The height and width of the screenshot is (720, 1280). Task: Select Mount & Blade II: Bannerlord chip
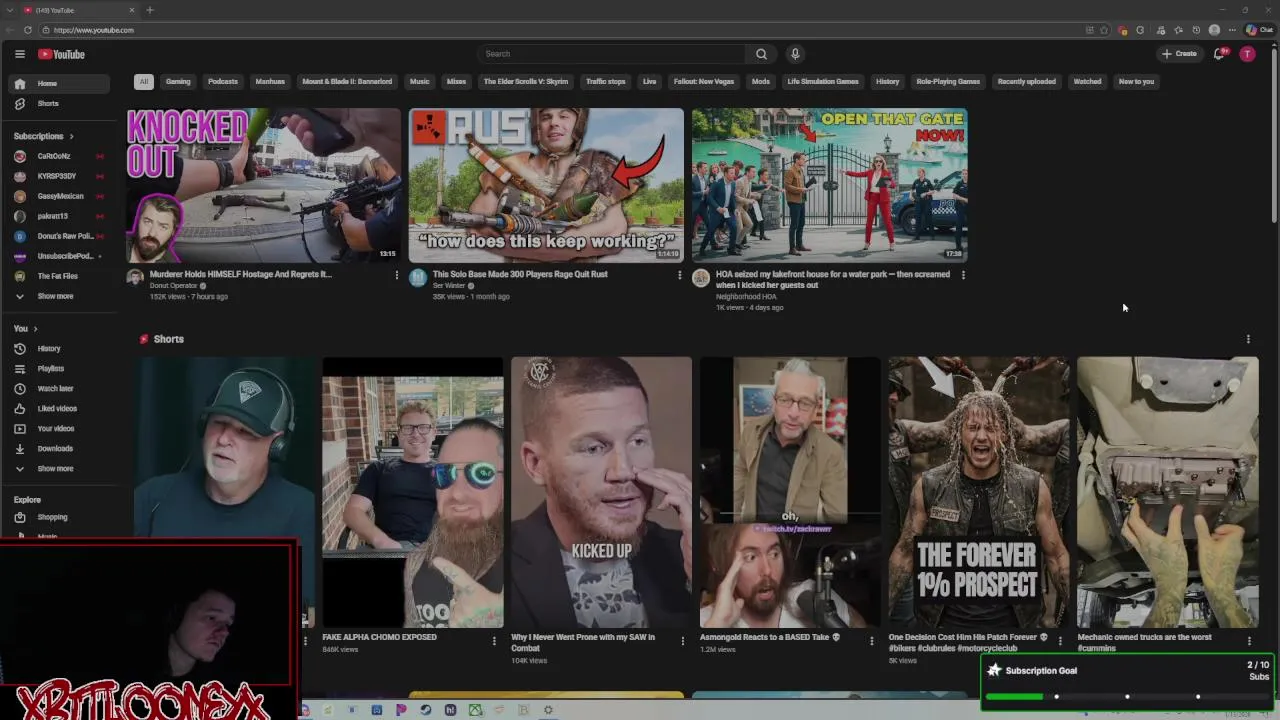click(347, 82)
